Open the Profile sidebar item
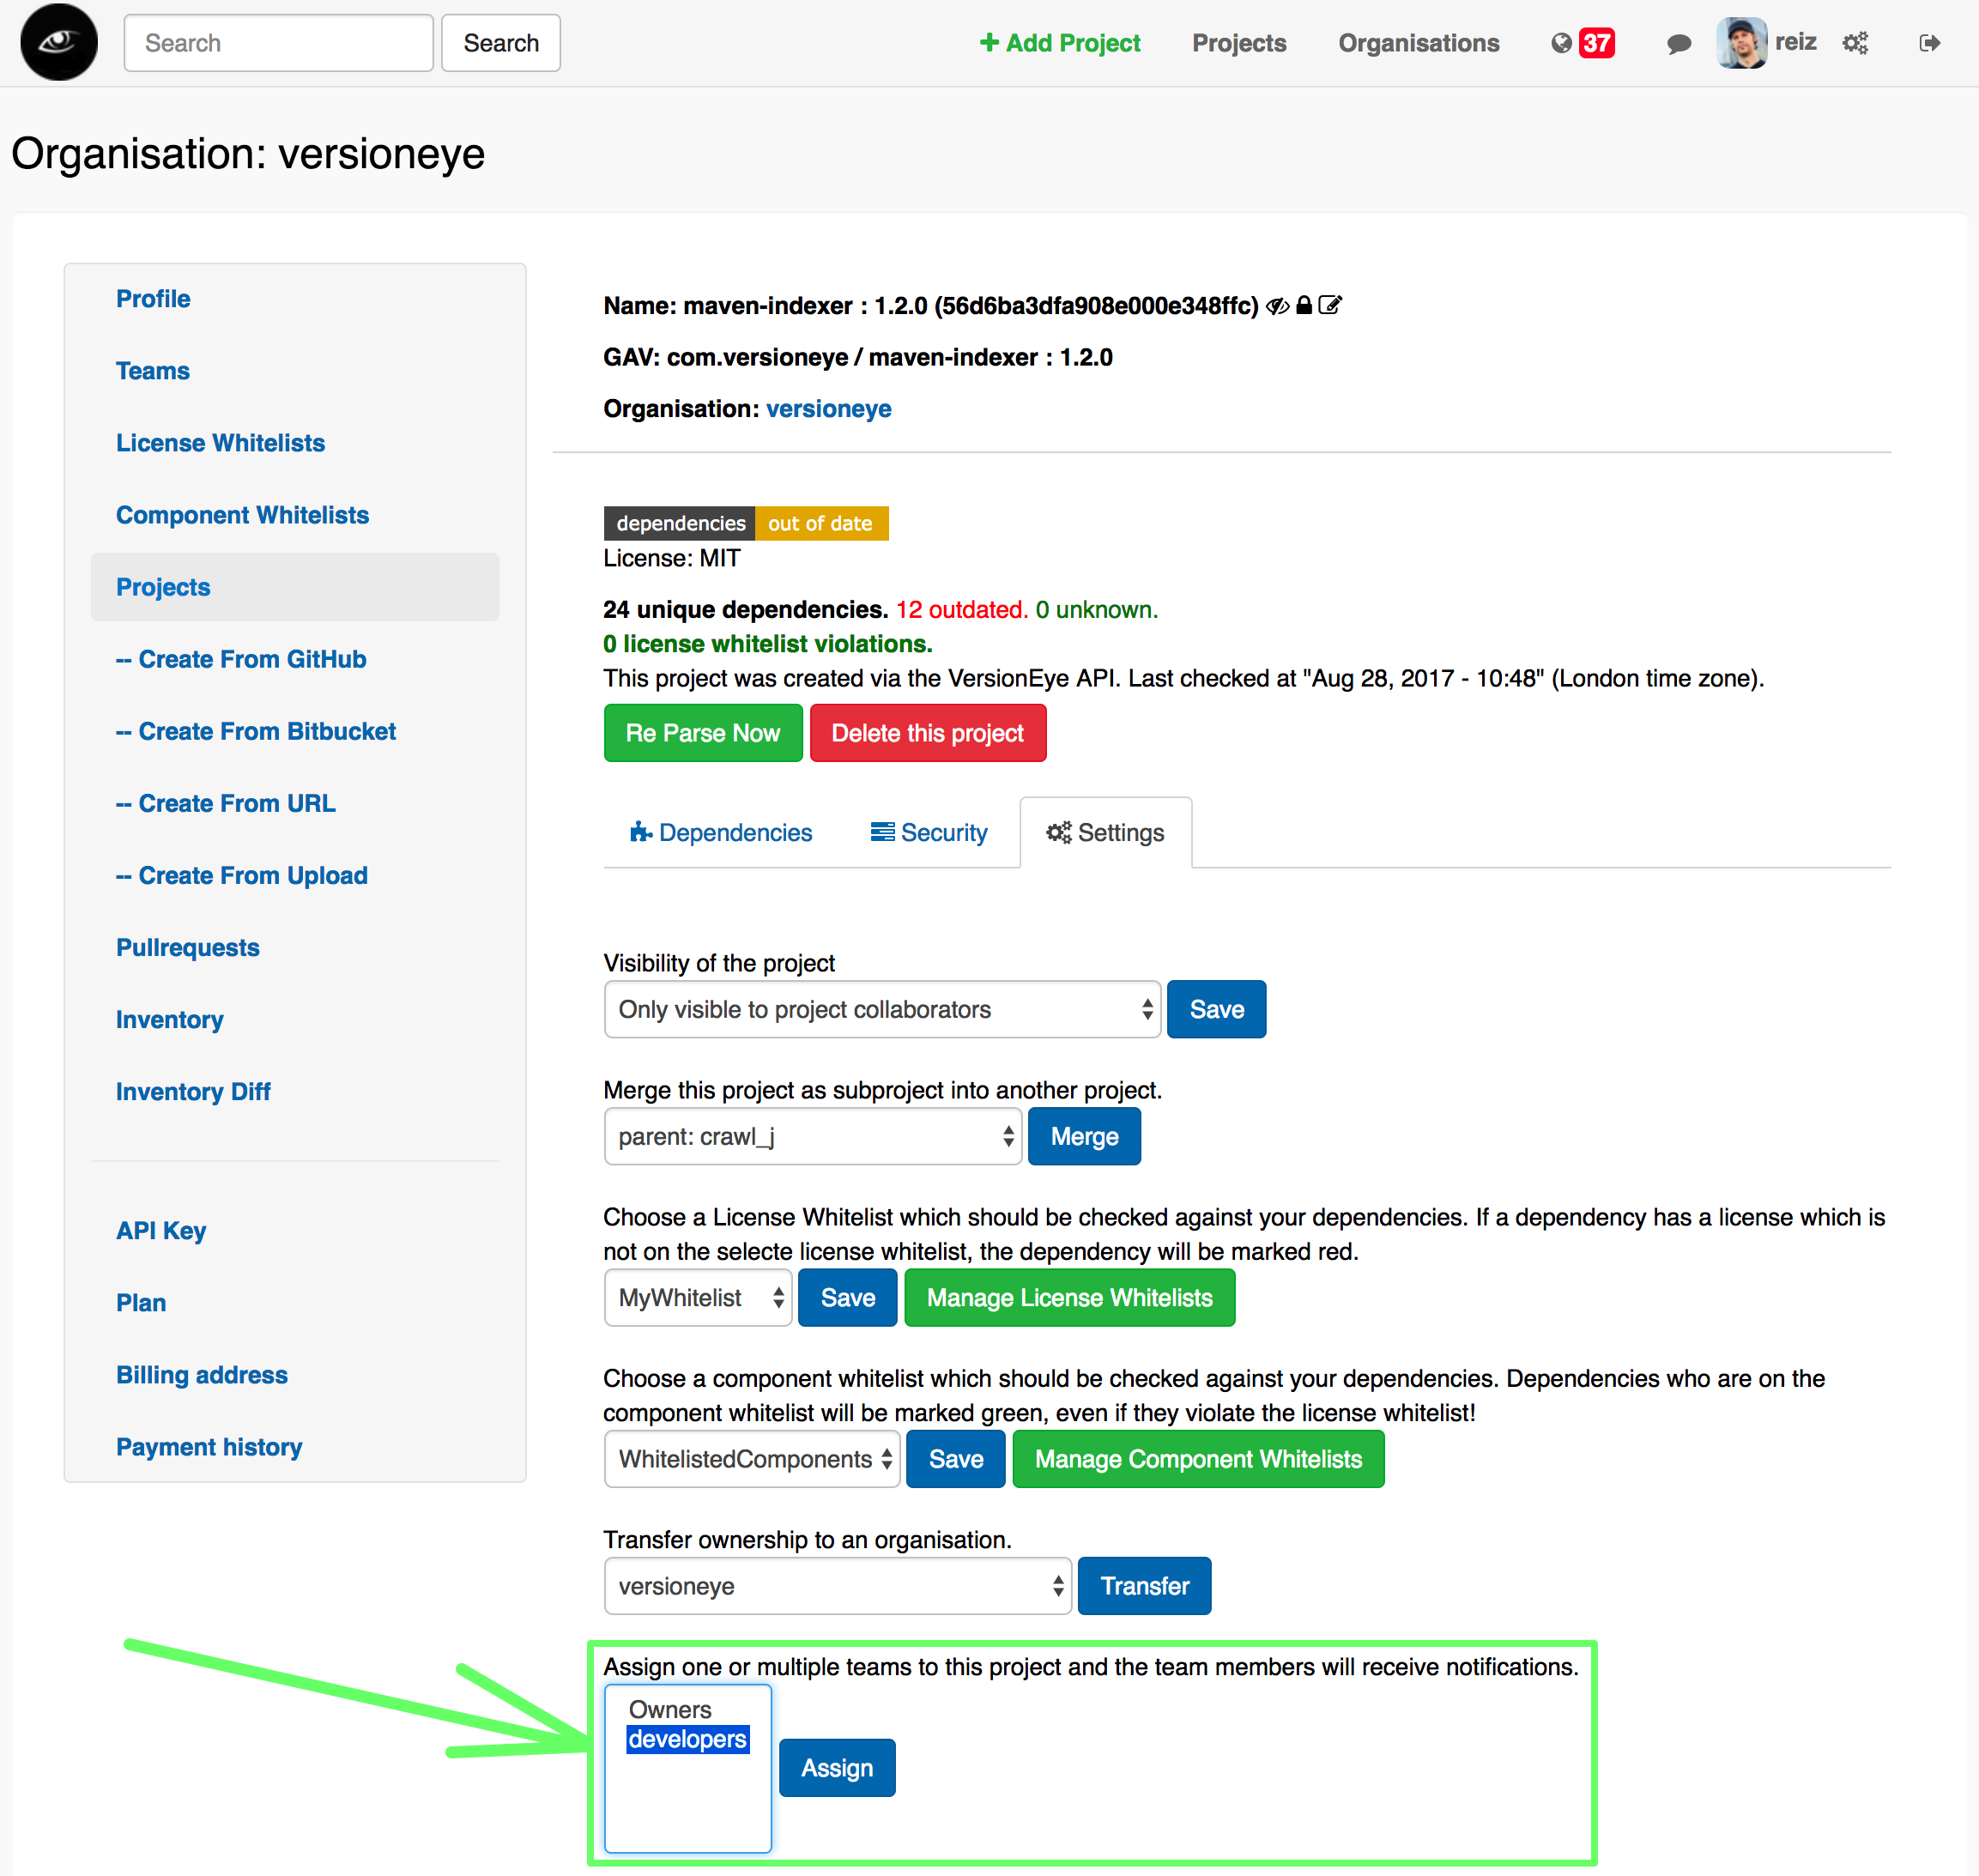Image resolution: width=1979 pixels, height=1876 pixels. pyautogui.click(x=153, y=299)
